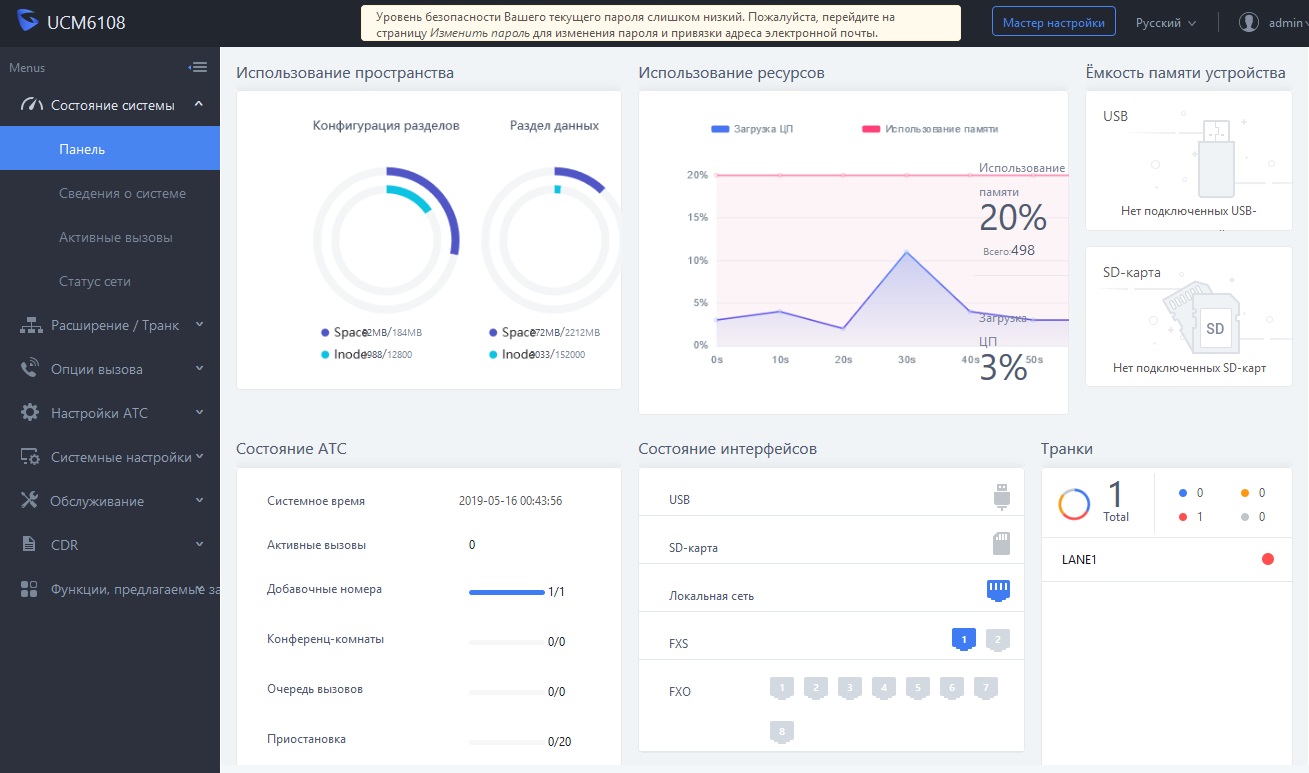
Task: Click the SD card icon in interface status
Action: pyautogui.click(x=1001, y=543)
